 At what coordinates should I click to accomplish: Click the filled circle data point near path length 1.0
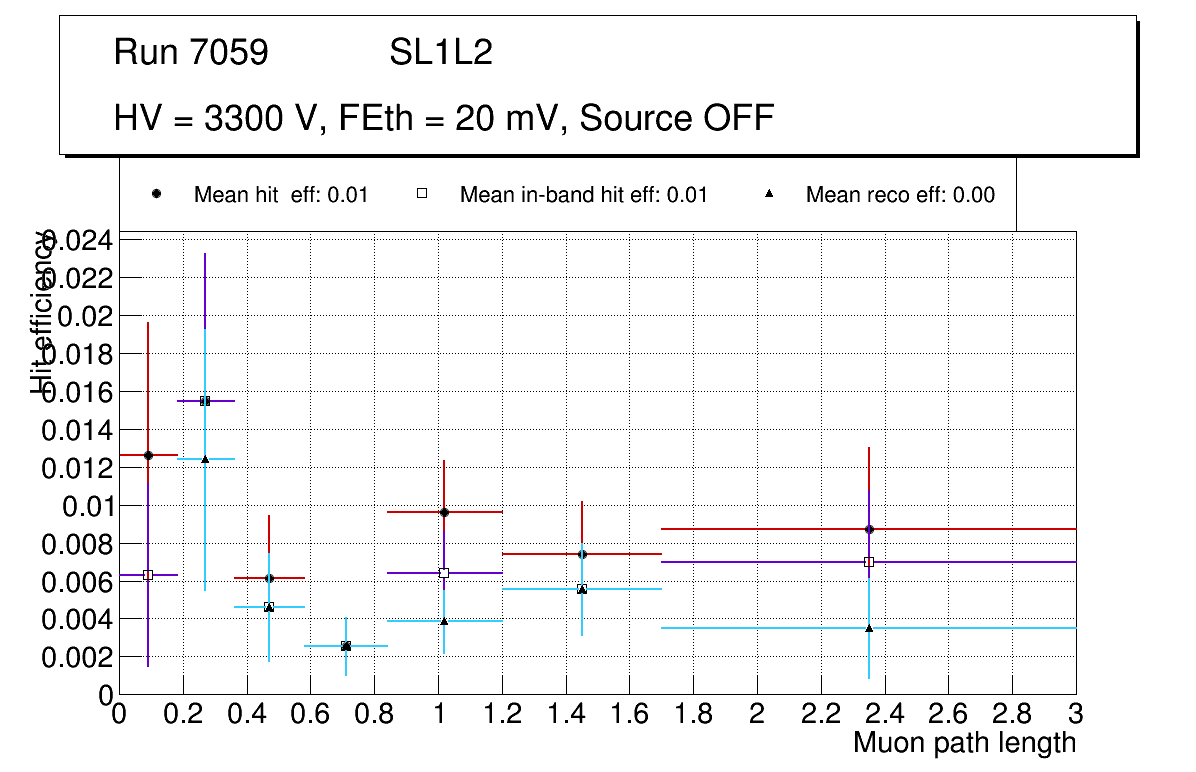pyautogui.click(x=444, y=512)
